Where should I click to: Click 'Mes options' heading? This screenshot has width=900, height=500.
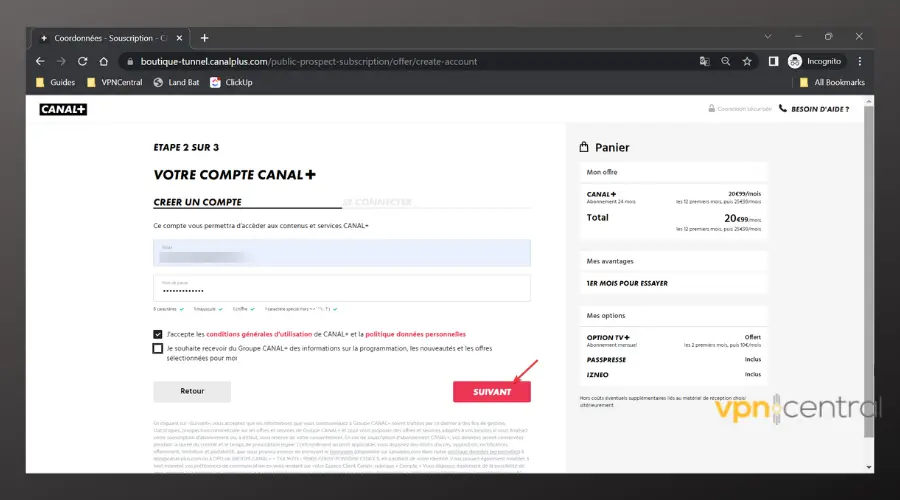[x=606, y=316]
